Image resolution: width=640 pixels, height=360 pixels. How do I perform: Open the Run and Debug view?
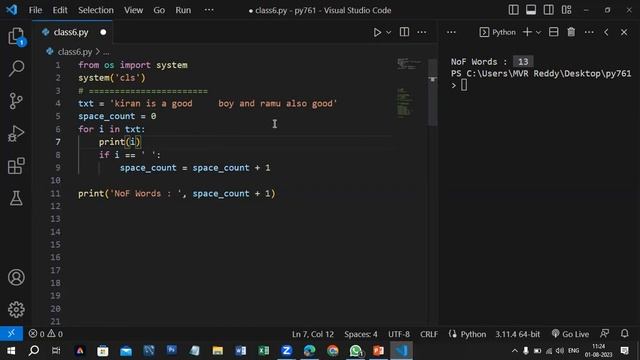pos(16,133)
